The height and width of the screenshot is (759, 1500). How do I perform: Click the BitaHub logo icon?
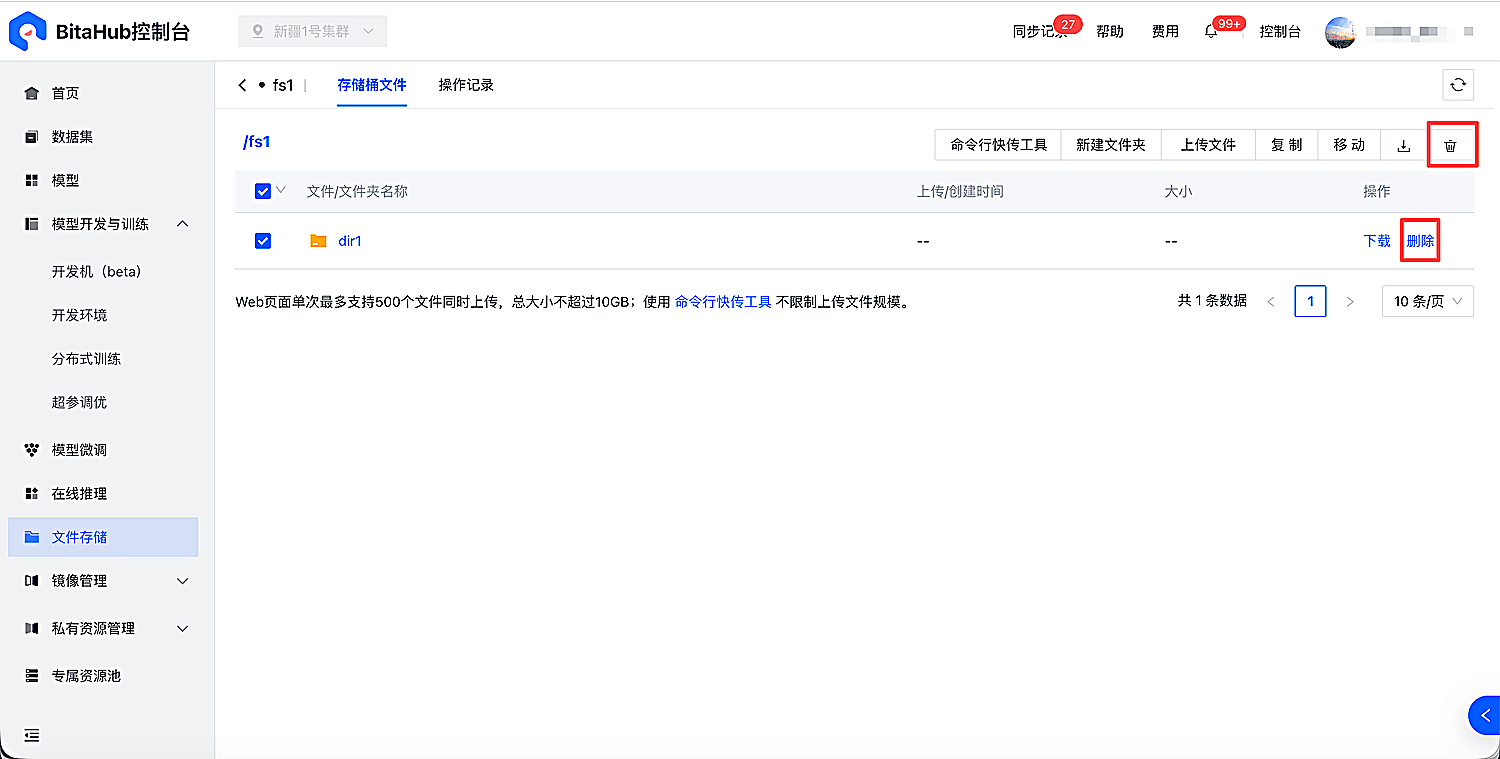[28, 31]
